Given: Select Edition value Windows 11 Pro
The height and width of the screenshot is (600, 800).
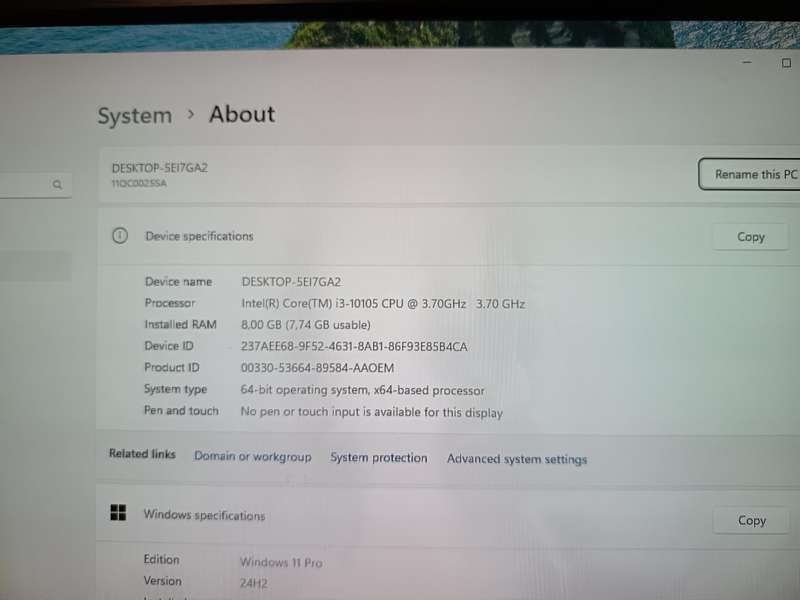Looking at the screenshot, I should [x=281, y=562].
